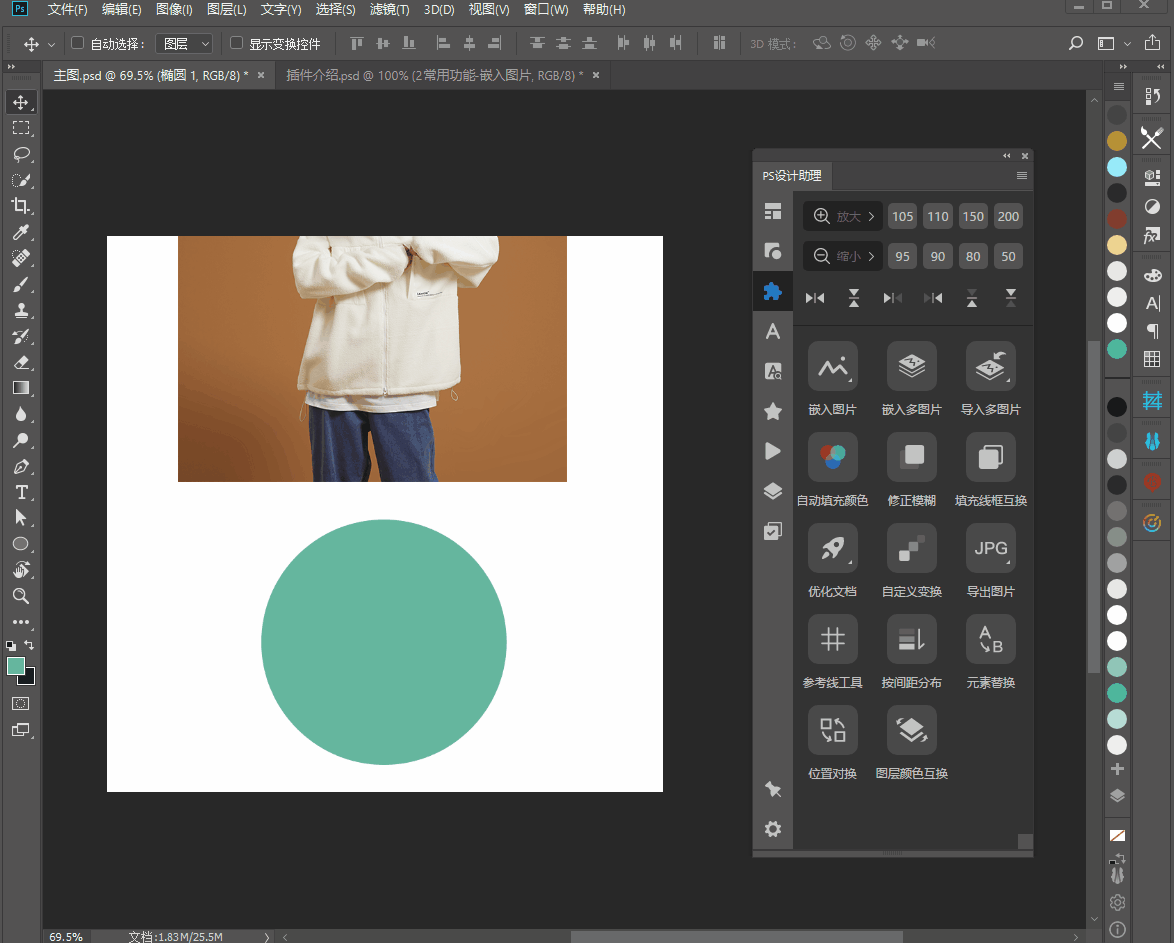This screenshot has width=1174, height=943.
Task: Click 50 shrink percent button
Action: point(1008,256)
